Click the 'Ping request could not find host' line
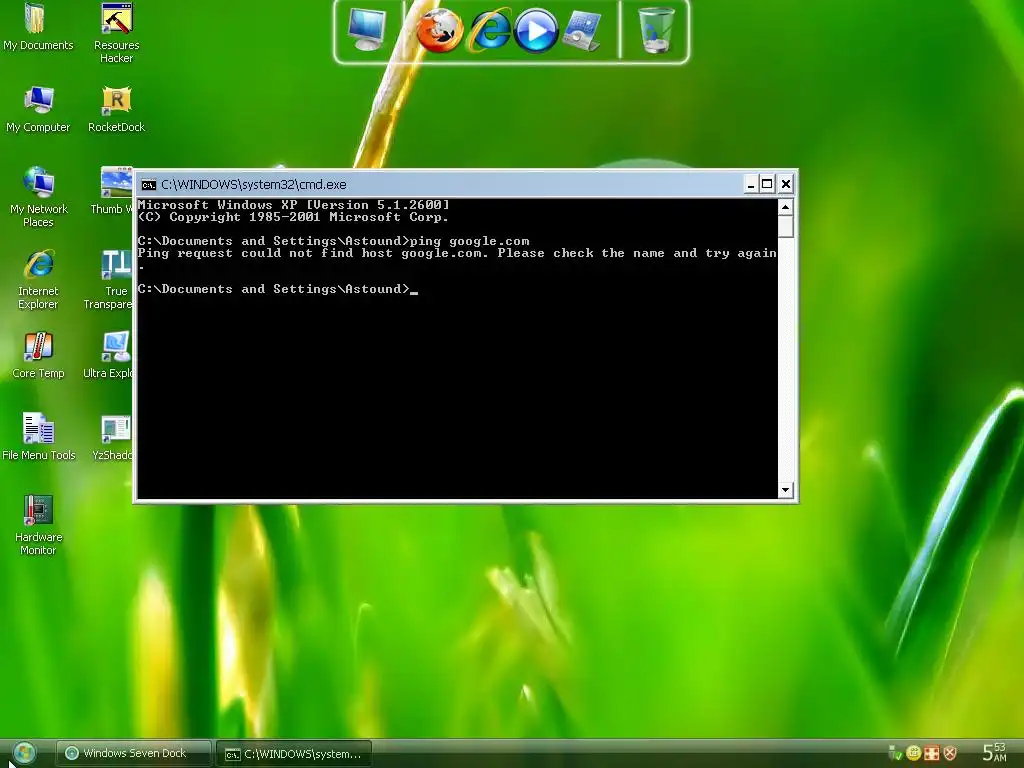 coord(457,253)
